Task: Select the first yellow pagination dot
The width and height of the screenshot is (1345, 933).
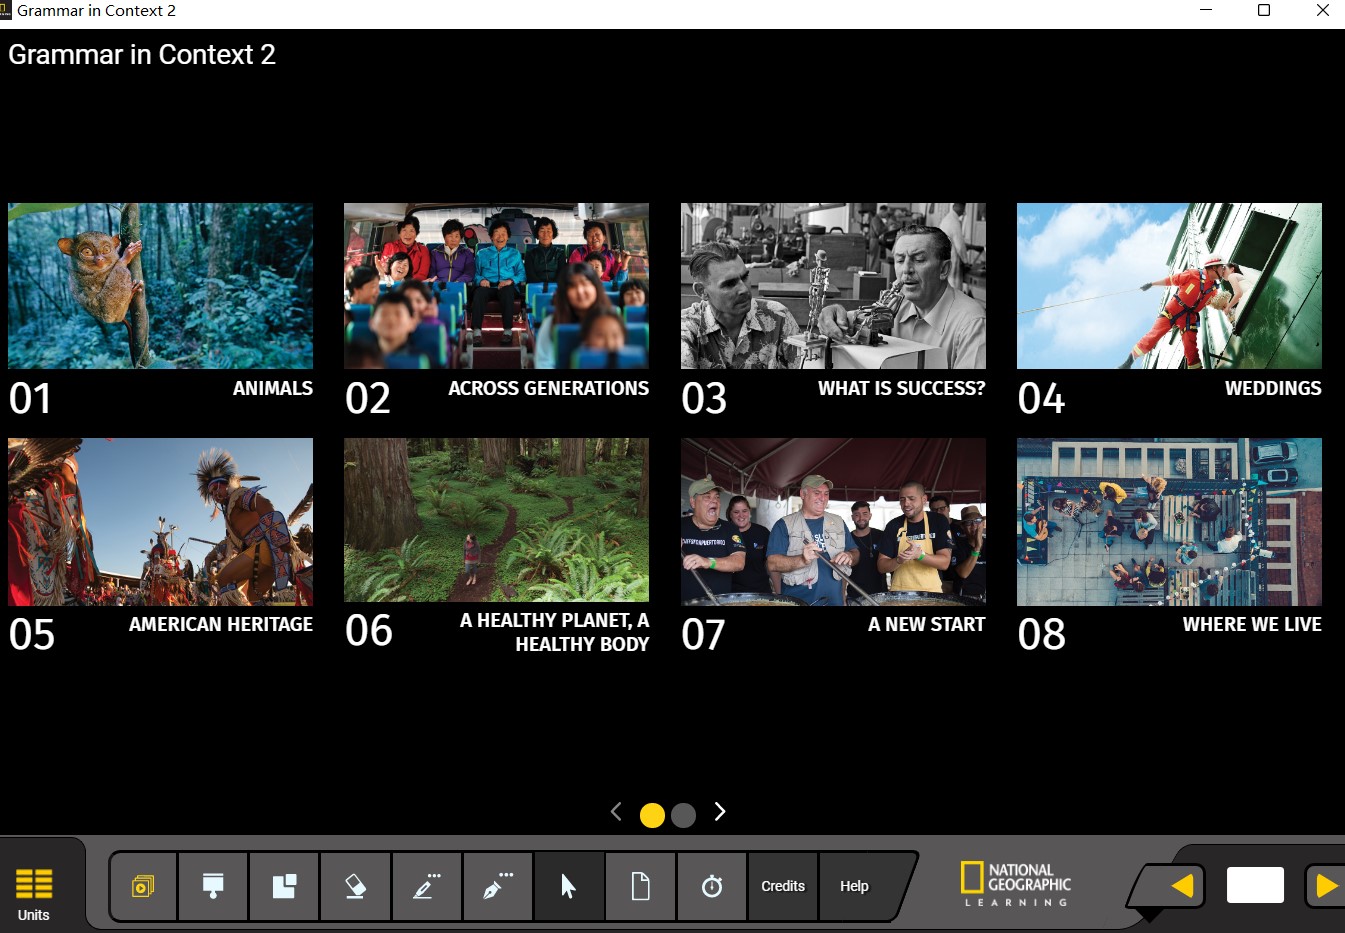Action: pyautogui.click(x=652, y=816)
